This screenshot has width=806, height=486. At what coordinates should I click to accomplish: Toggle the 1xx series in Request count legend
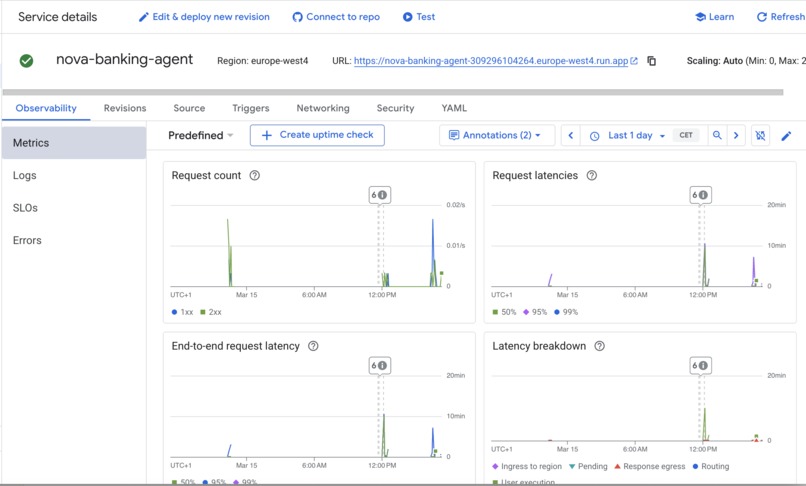[x=182, y=312]
